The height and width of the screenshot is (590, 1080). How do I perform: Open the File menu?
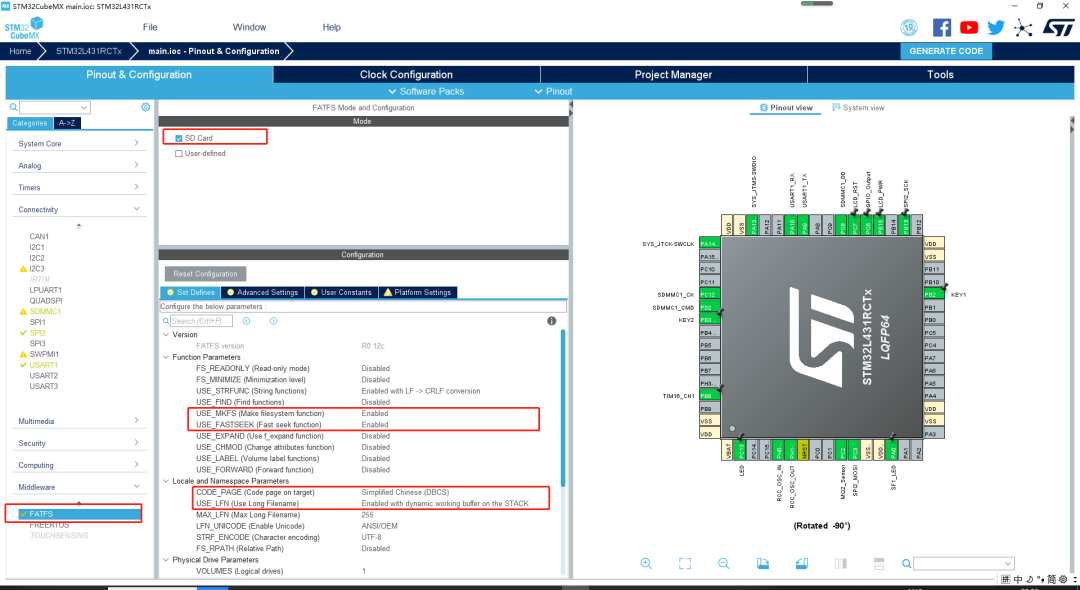150,28
